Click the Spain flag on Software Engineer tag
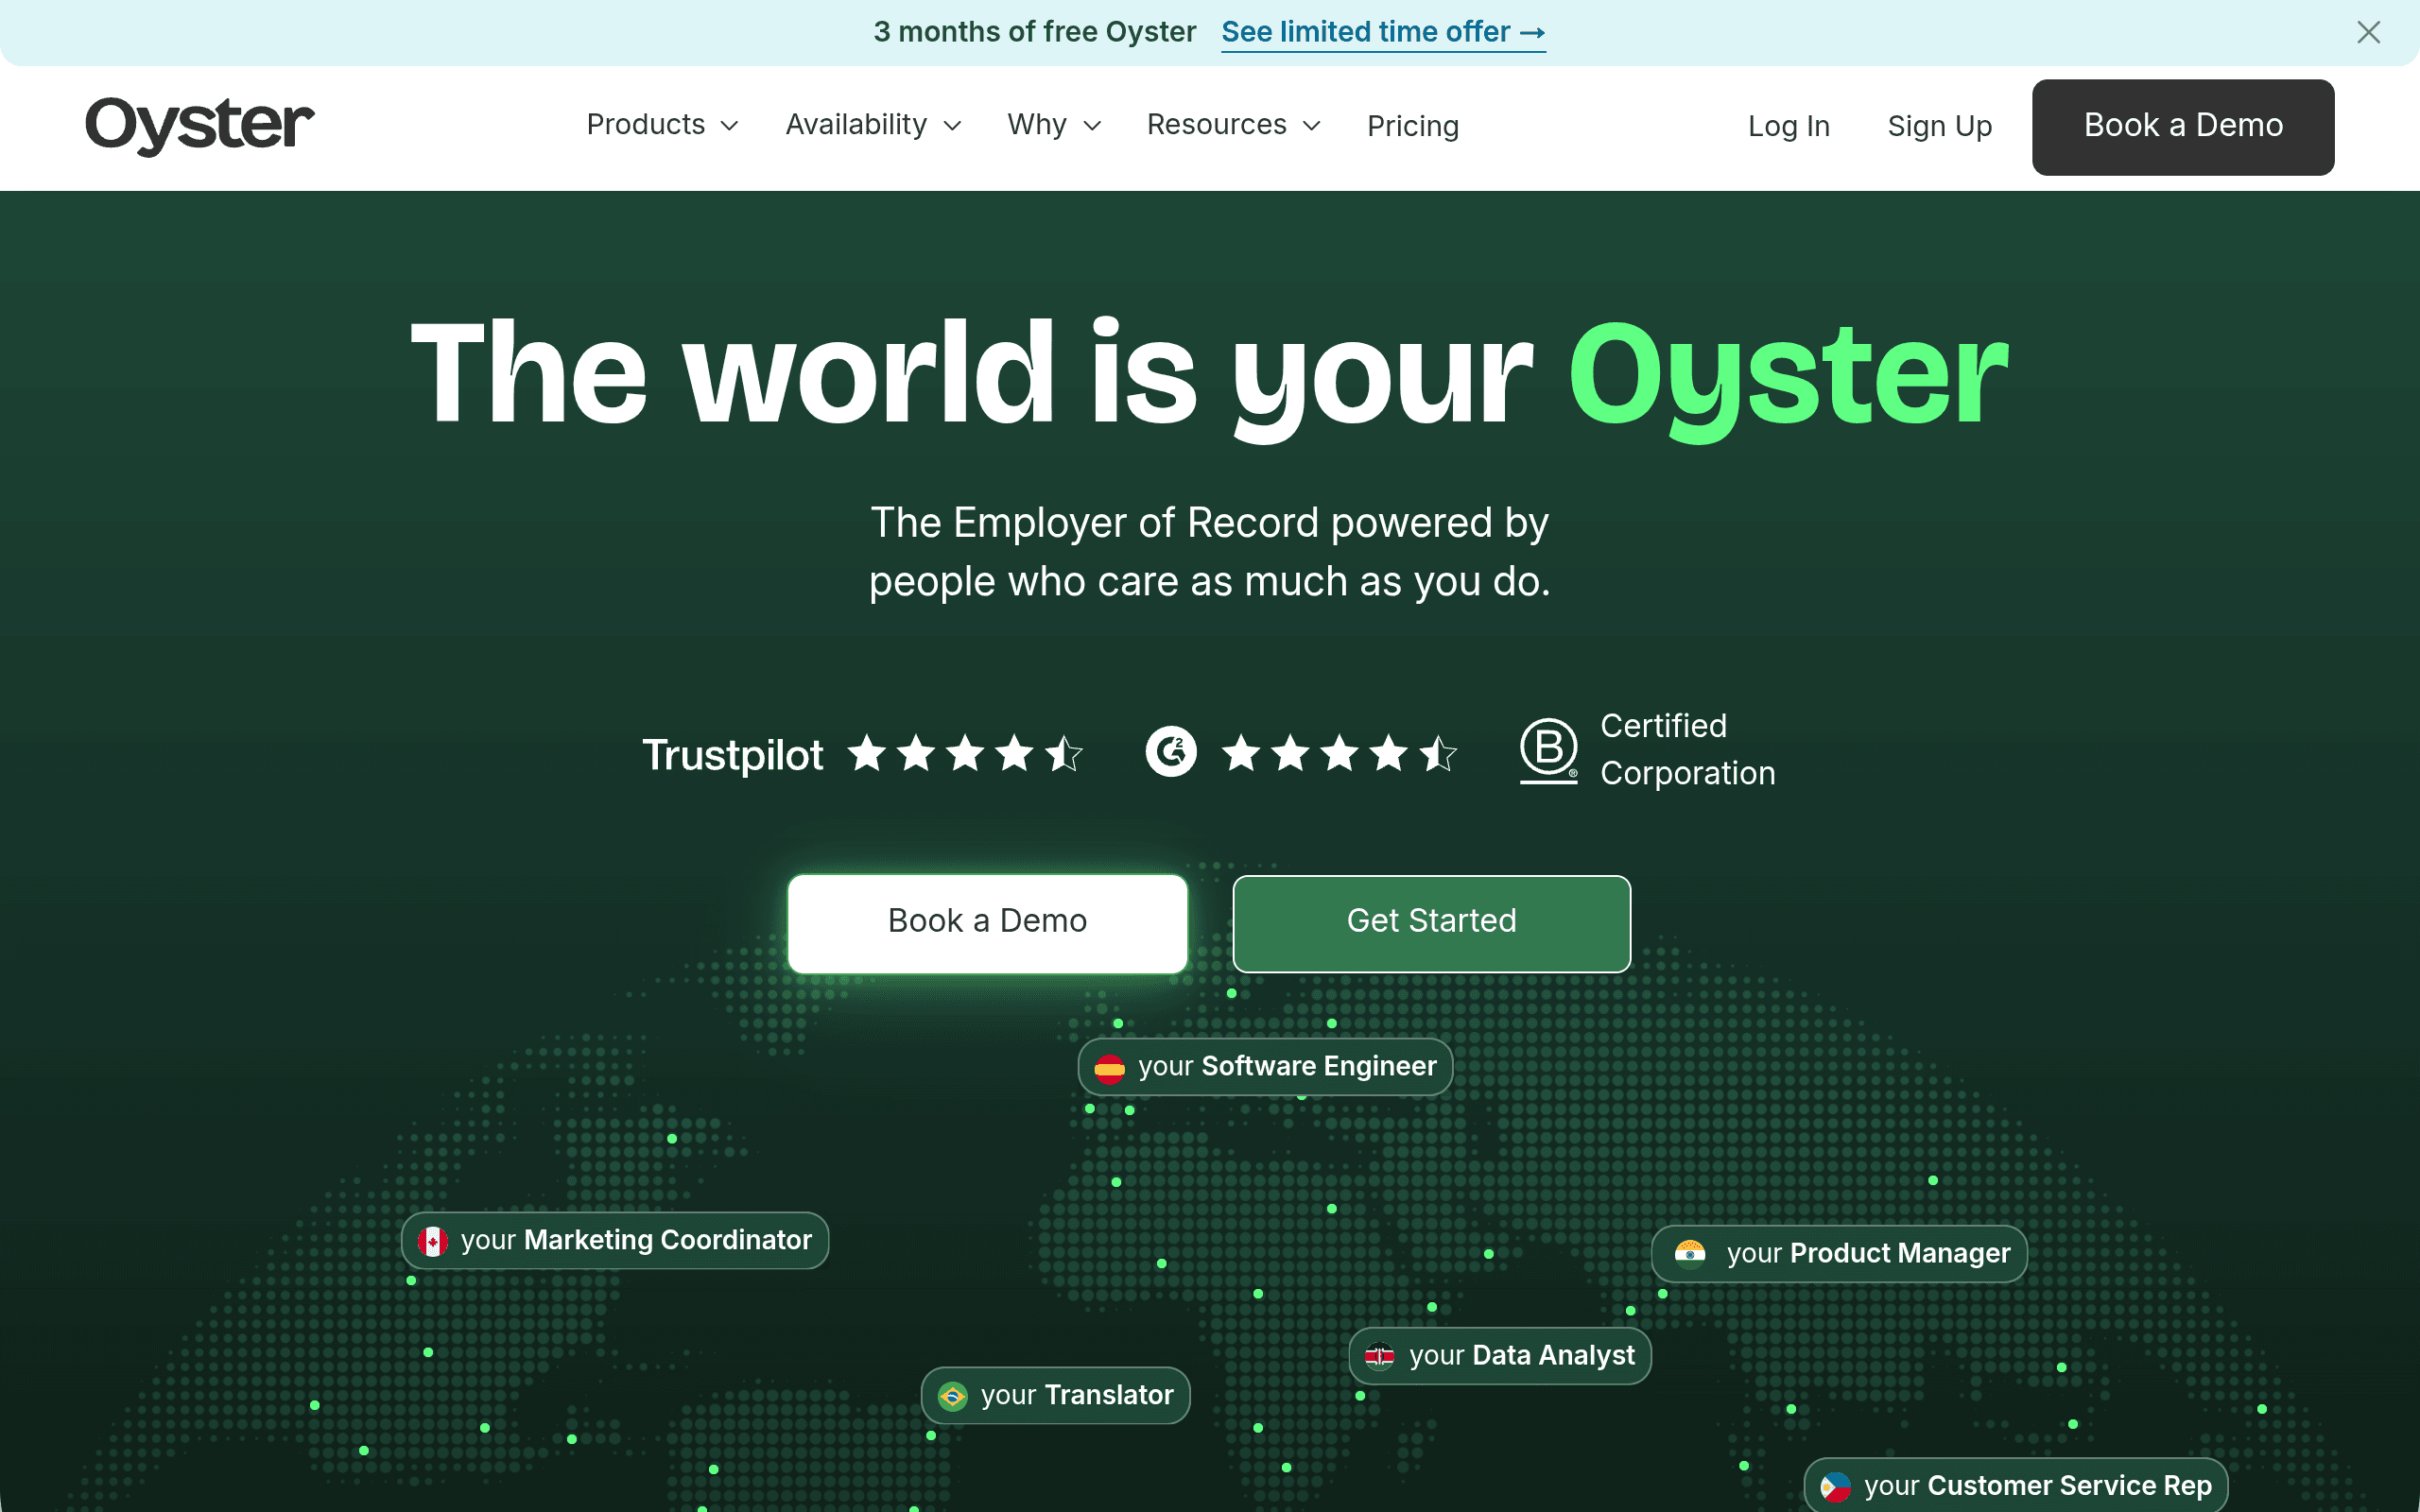2420x1512 pixels. tap(1109, 1068)
